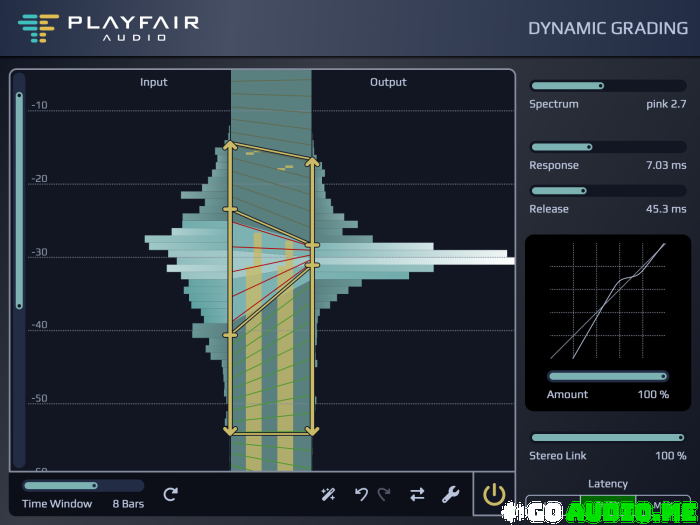Click the output range bottom arrow handle
Image resolution: width=700 pixels, height=525 pixels.
[312, 430]
